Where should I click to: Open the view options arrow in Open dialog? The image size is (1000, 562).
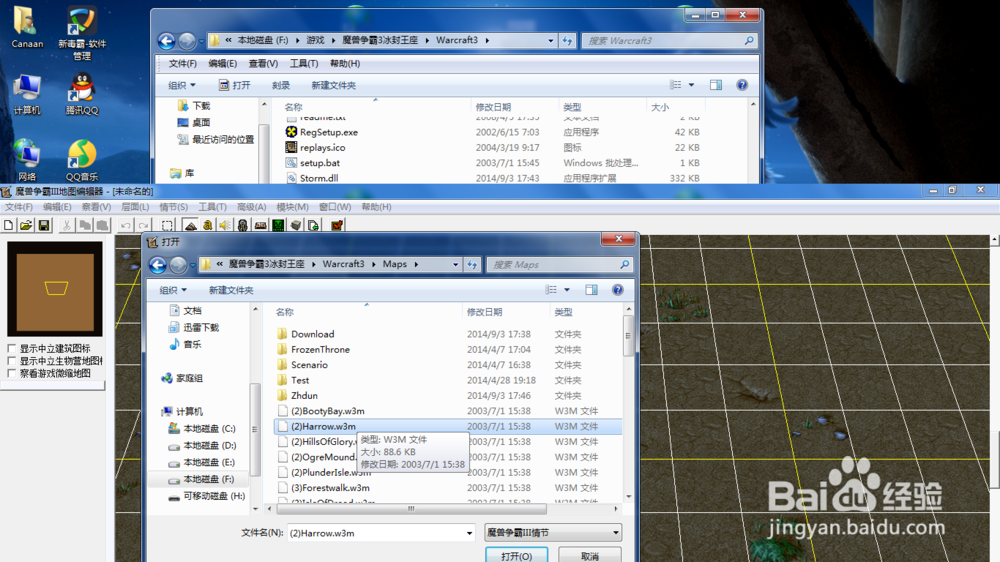click(566, 290)
